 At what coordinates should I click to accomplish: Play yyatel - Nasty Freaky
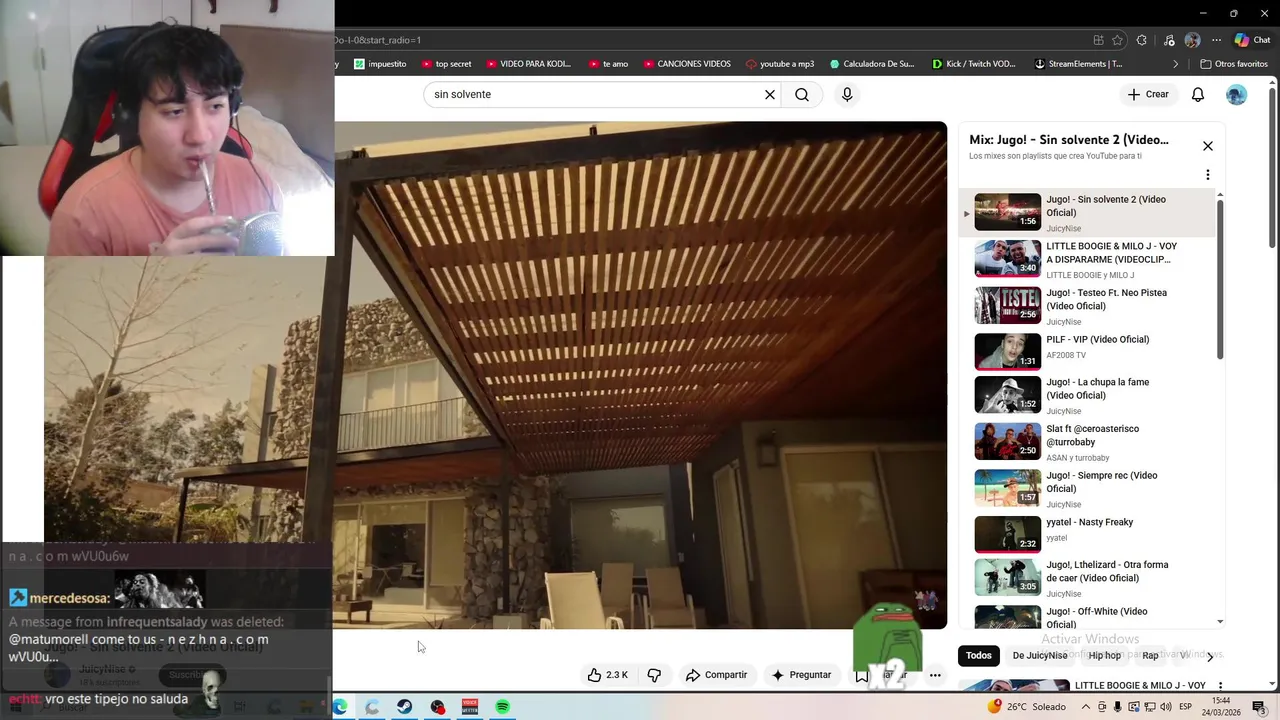[x=1089, y=534]
